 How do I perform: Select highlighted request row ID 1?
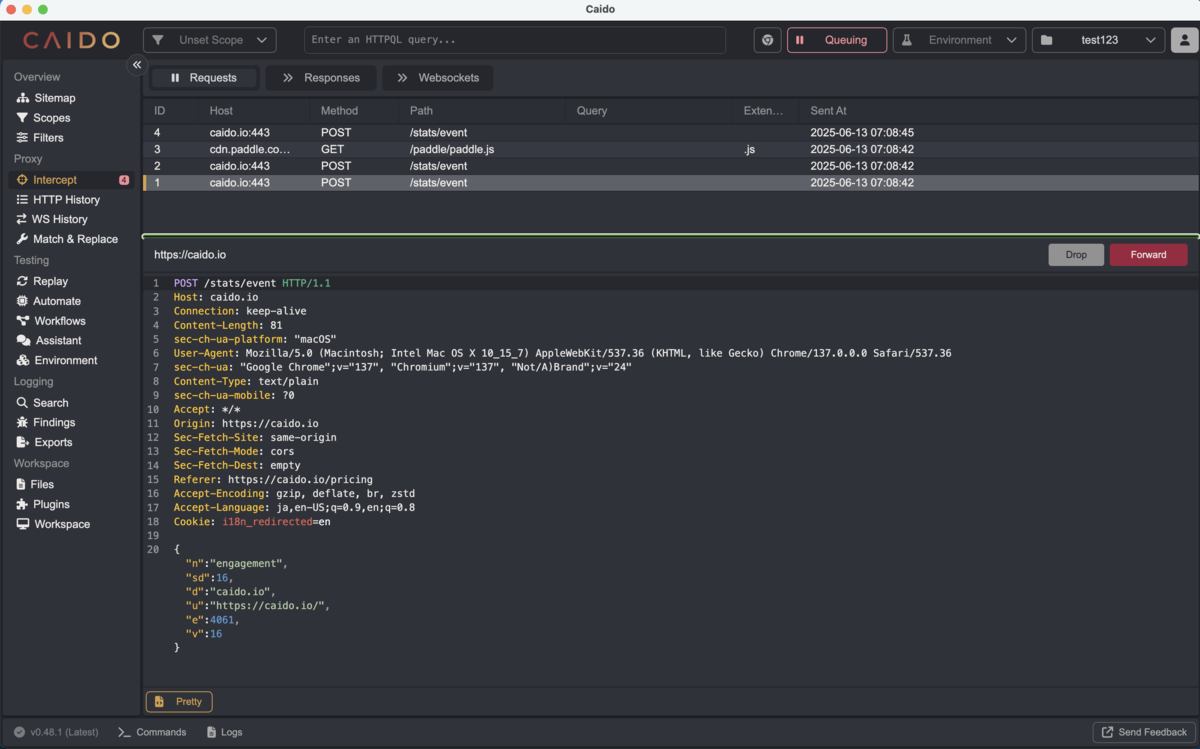670,183
